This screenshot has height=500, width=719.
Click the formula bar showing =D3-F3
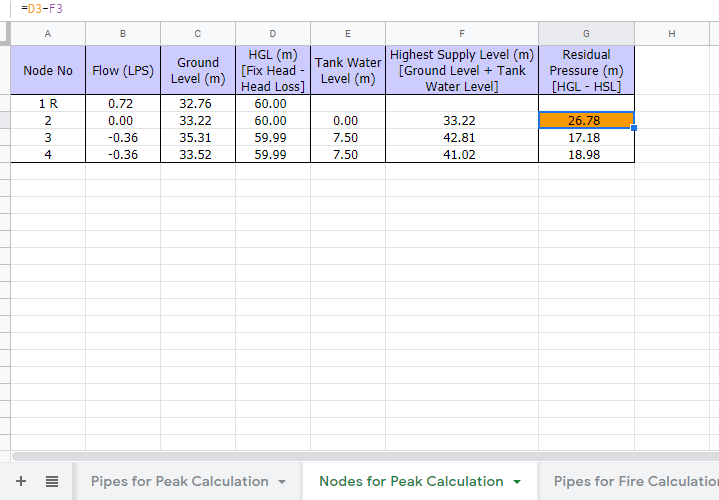[367, 9]
